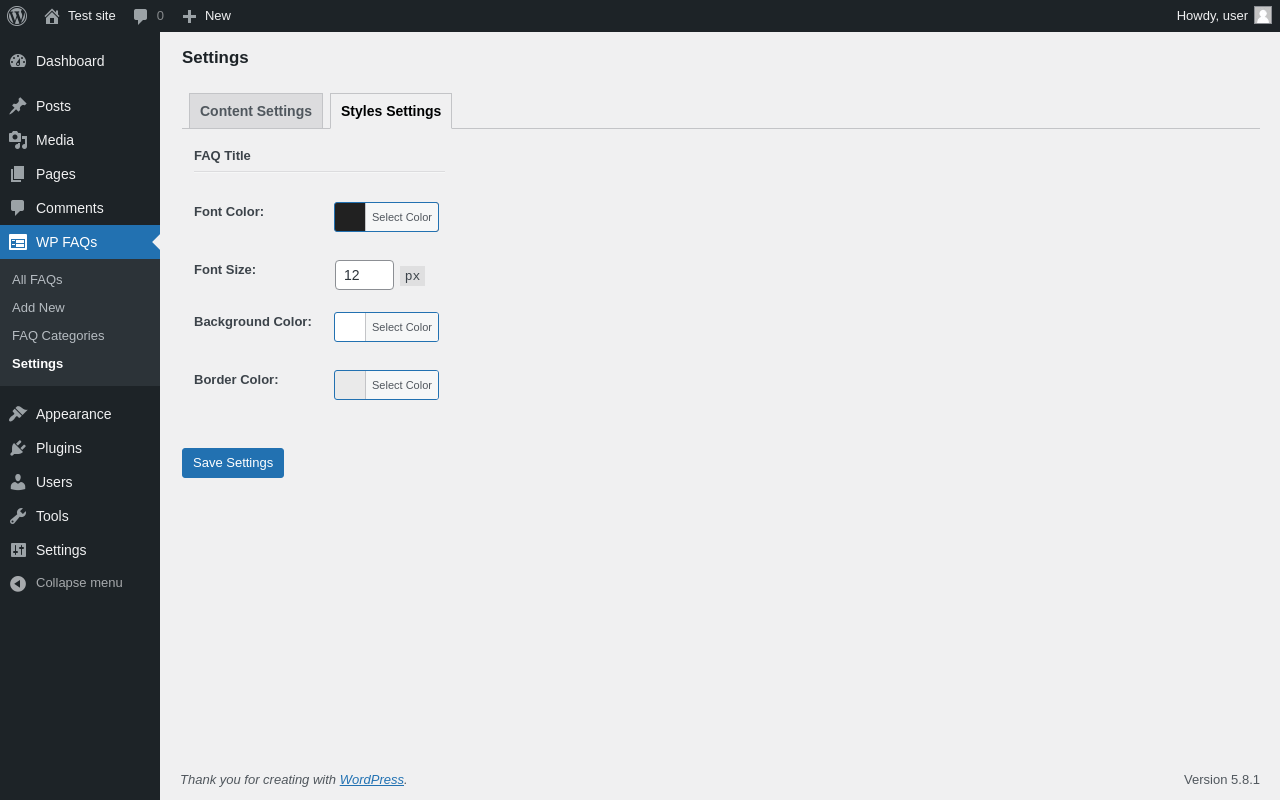Click the Version 5.8.1 text
Image resolution: width=1280 pixels, height=800 pixels.
click(1222, 780)
